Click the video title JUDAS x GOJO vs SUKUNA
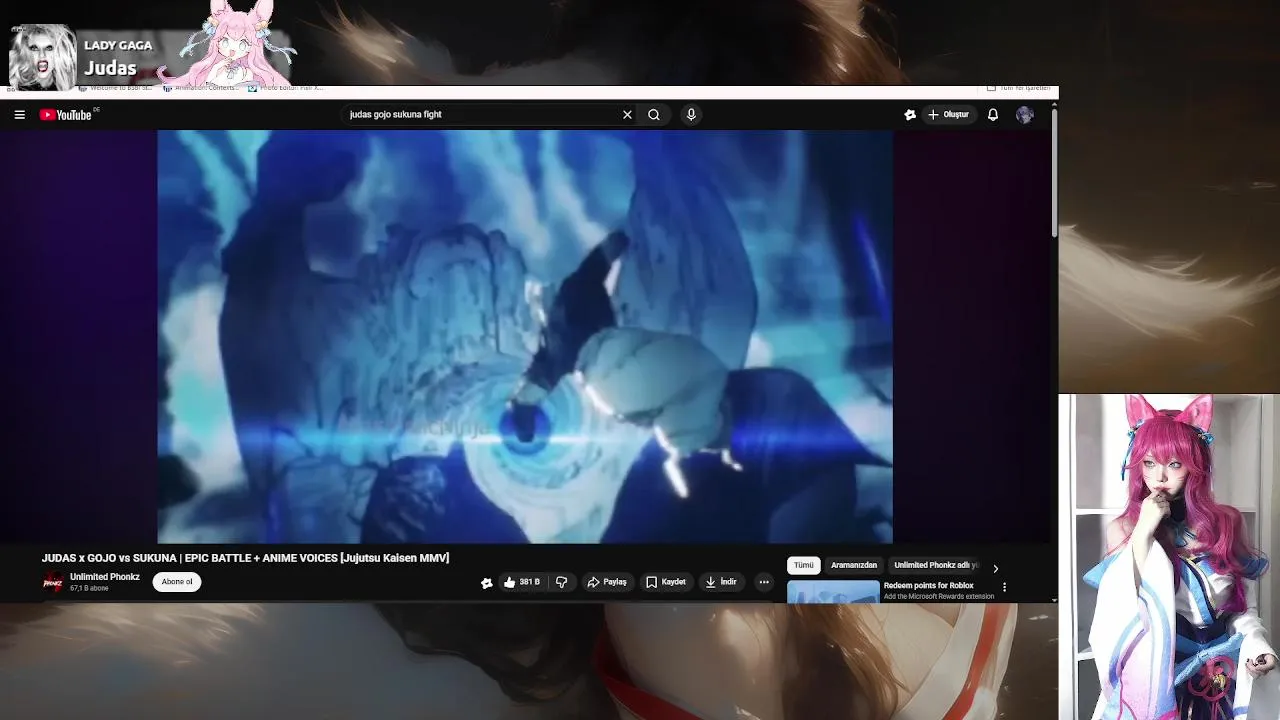This screenshot has height=720, width=1280. point(245,558)
